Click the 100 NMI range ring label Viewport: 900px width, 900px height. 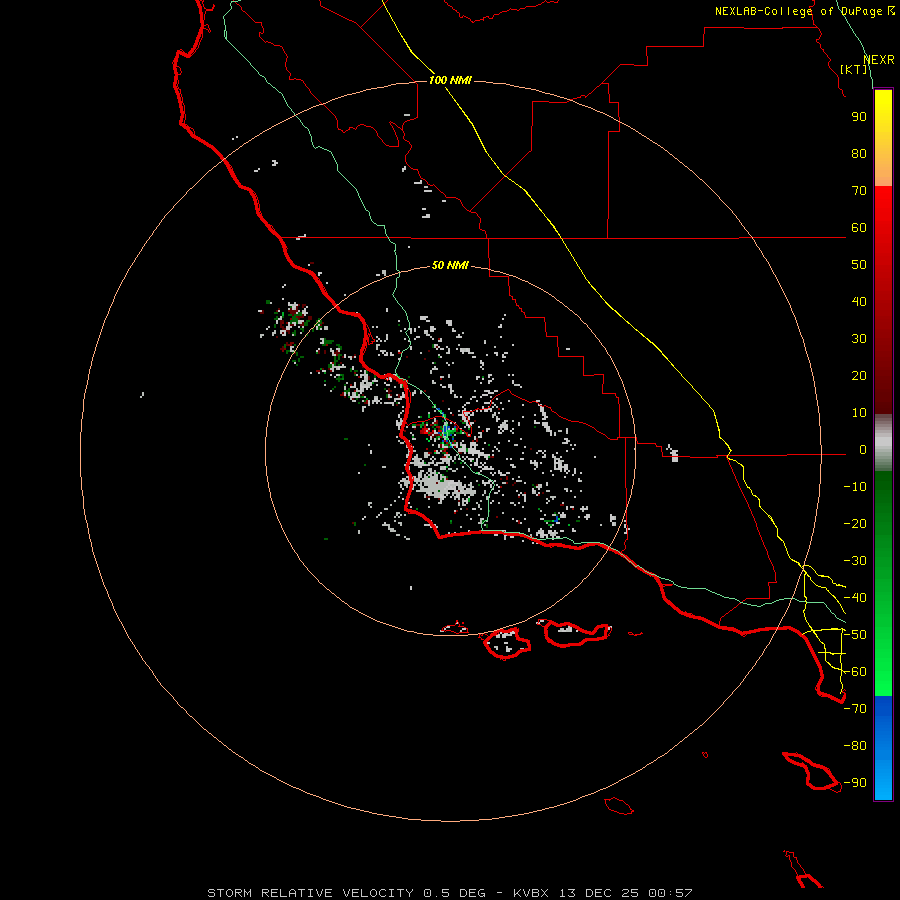point(450,80)
